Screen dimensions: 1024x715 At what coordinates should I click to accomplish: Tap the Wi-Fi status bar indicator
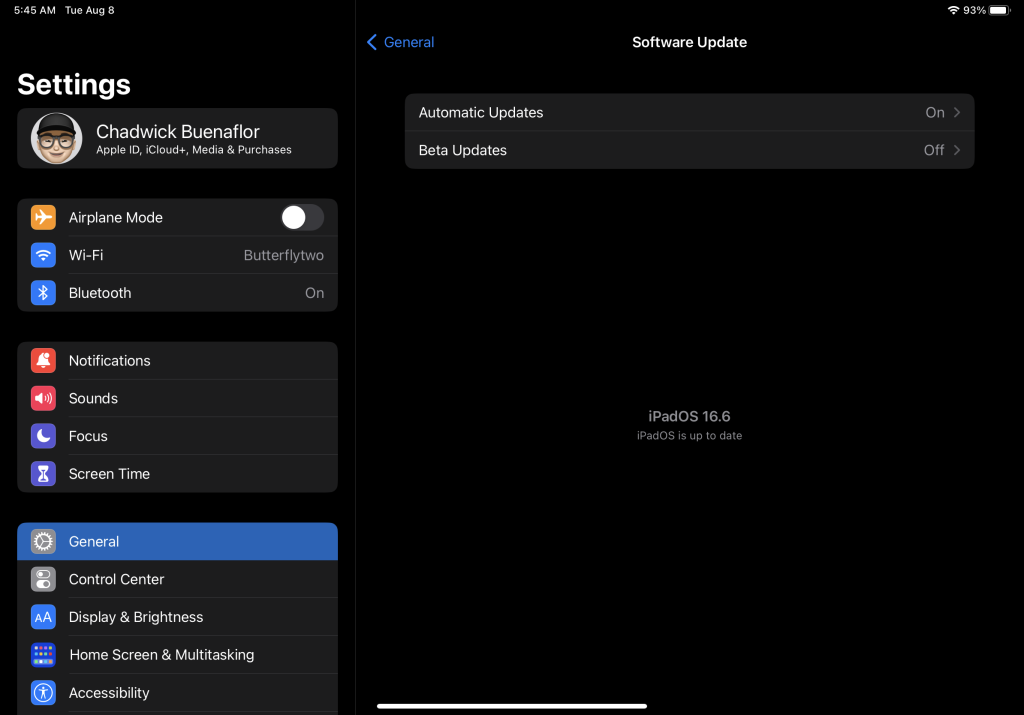[953, 10]
